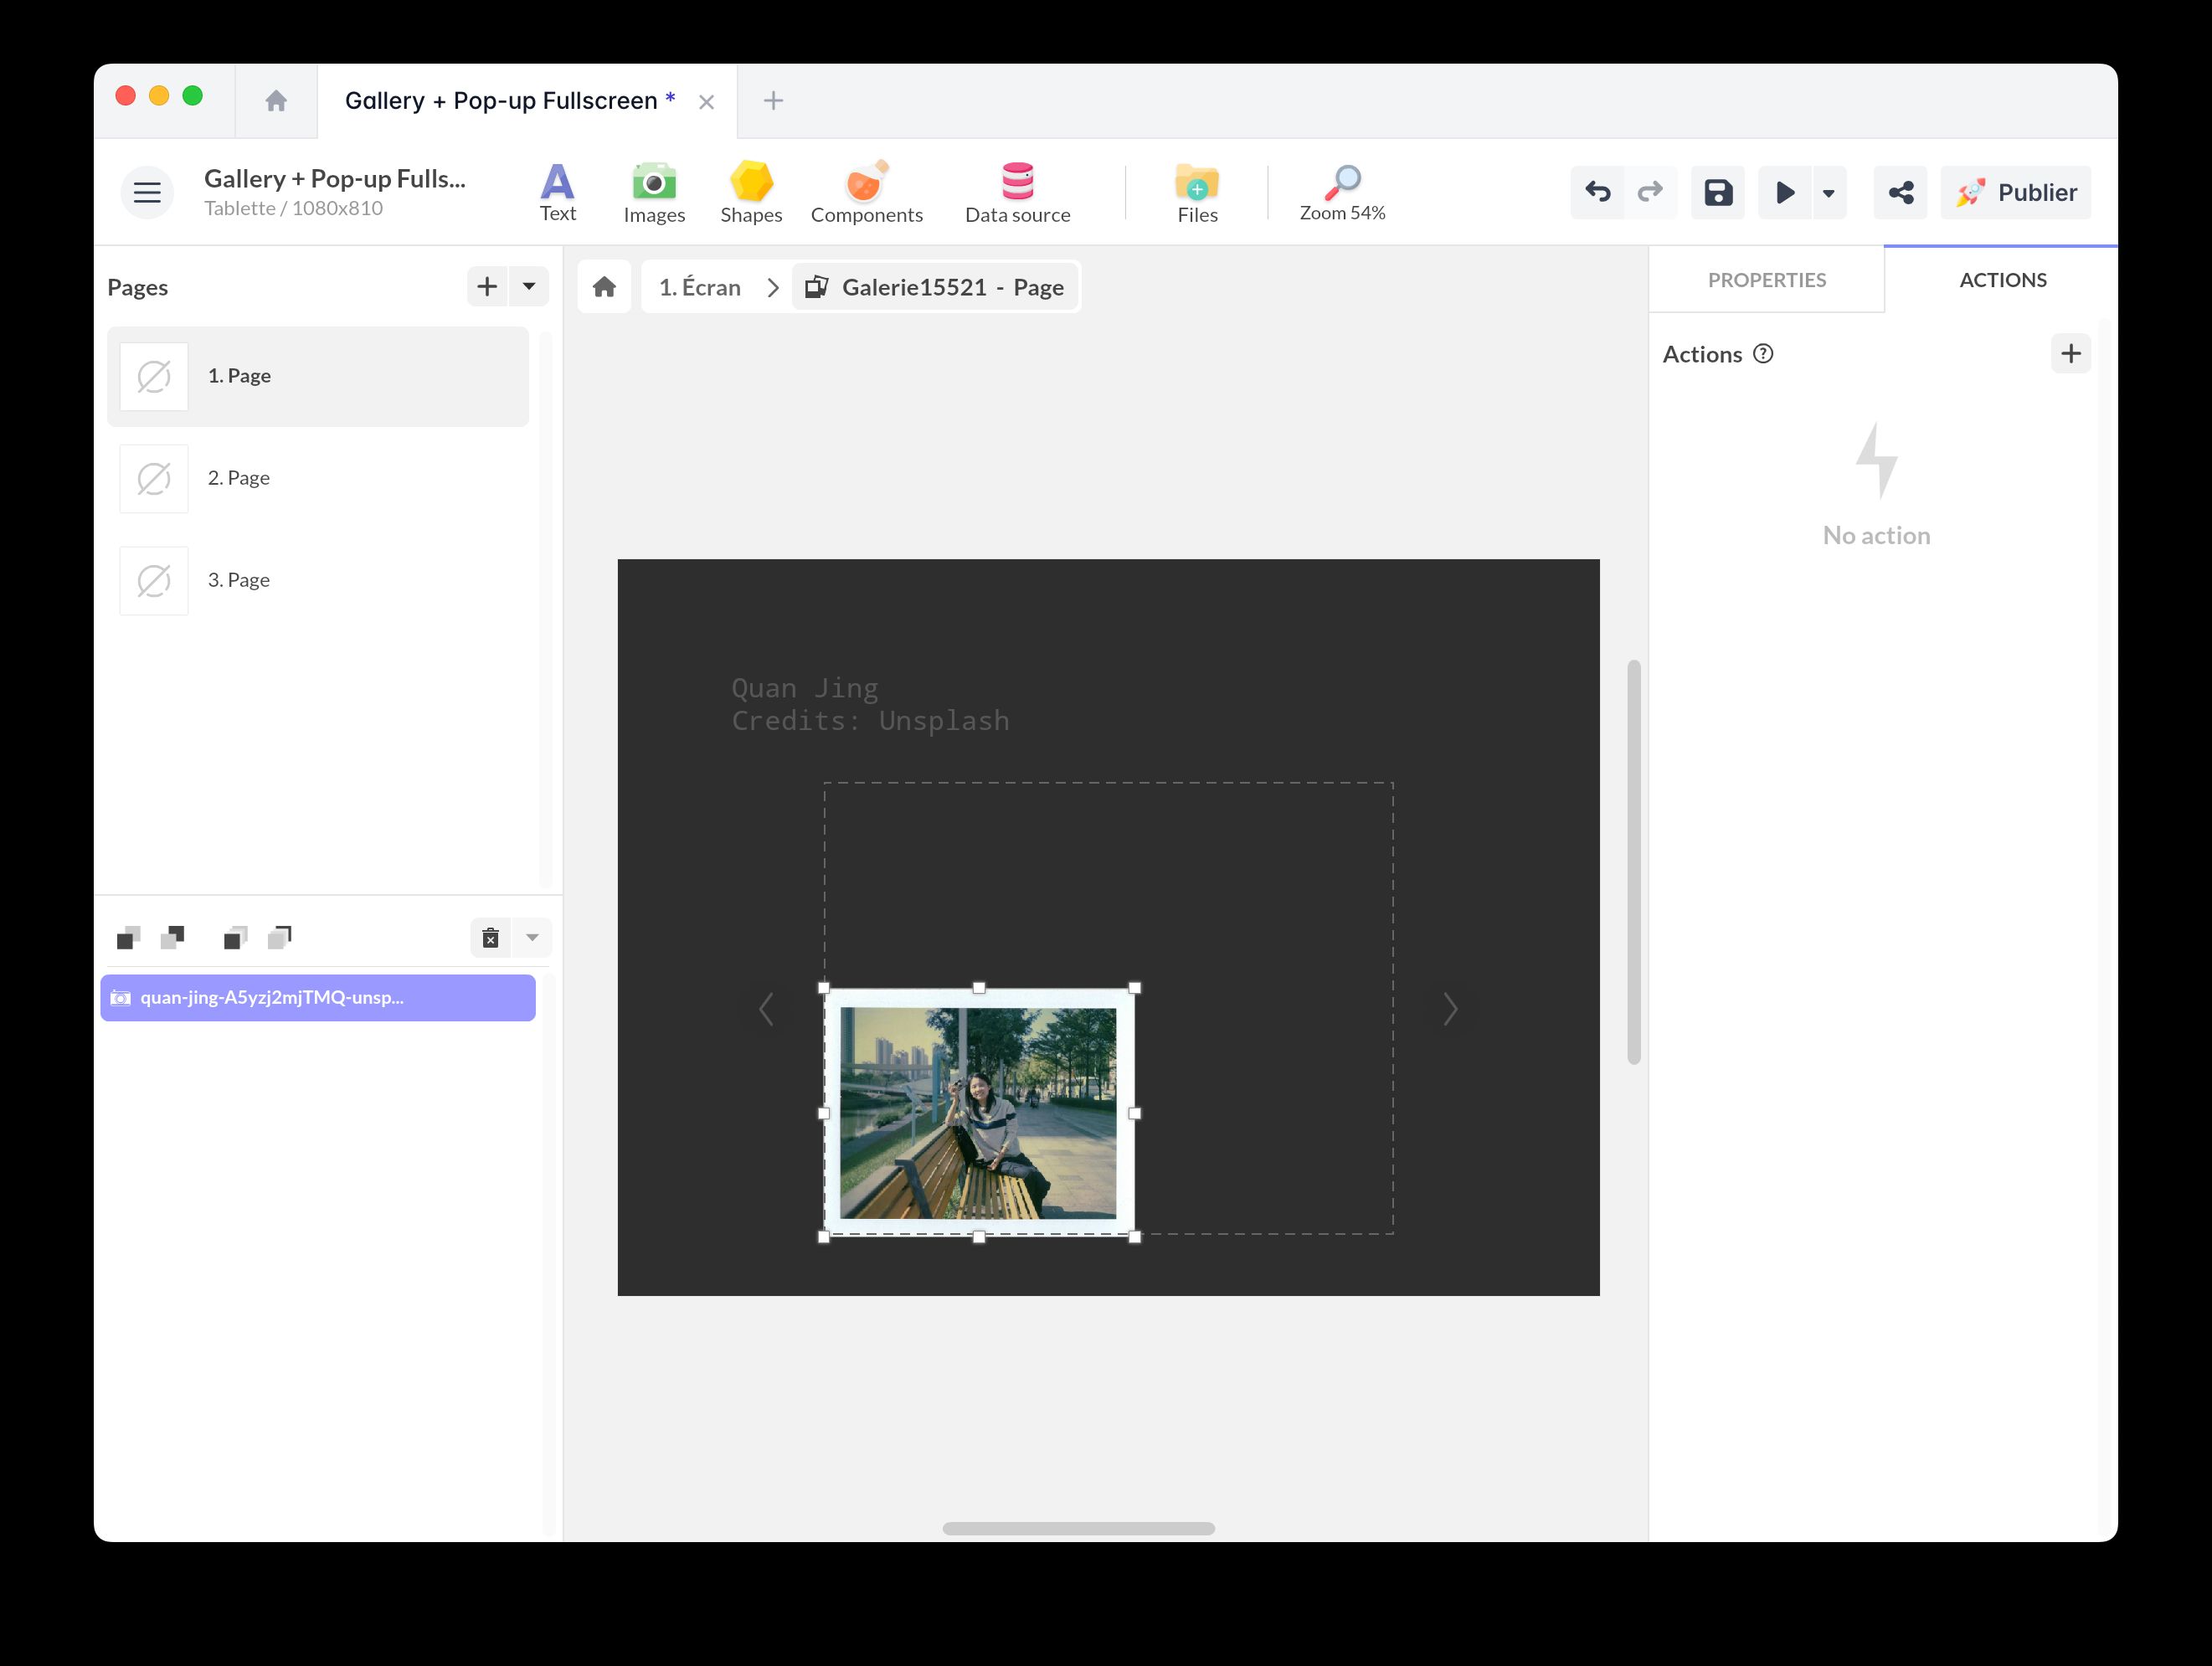
Task: Click the Save icon
Action: pos(1717,192)
